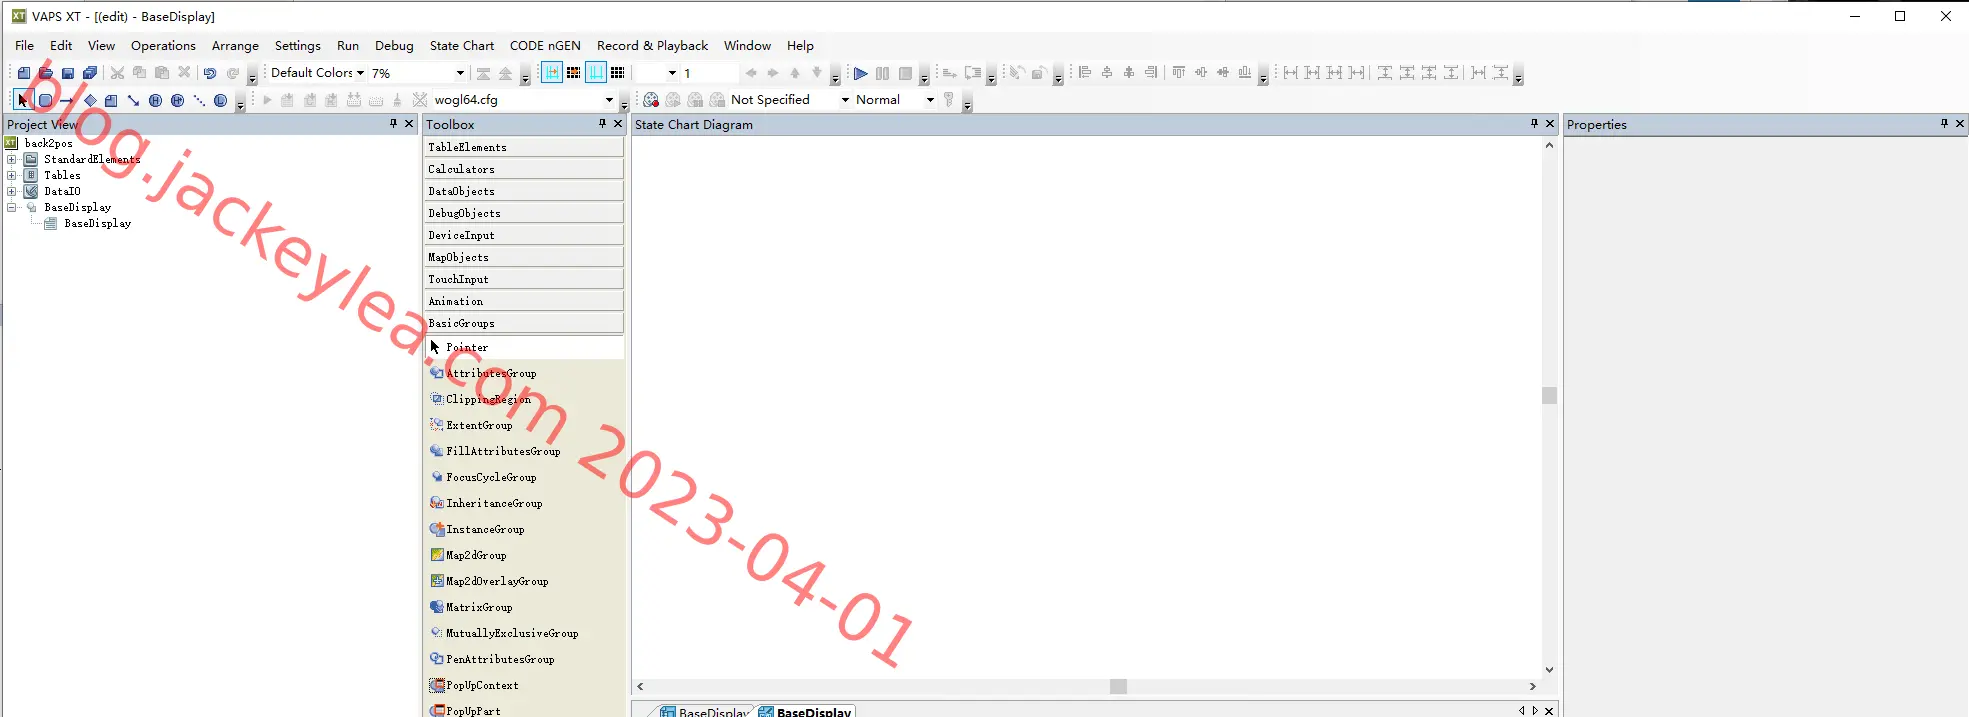Select the deep history H* circle tool
Viewport: 1969px width, 717px height.
[x=177, y=100]
